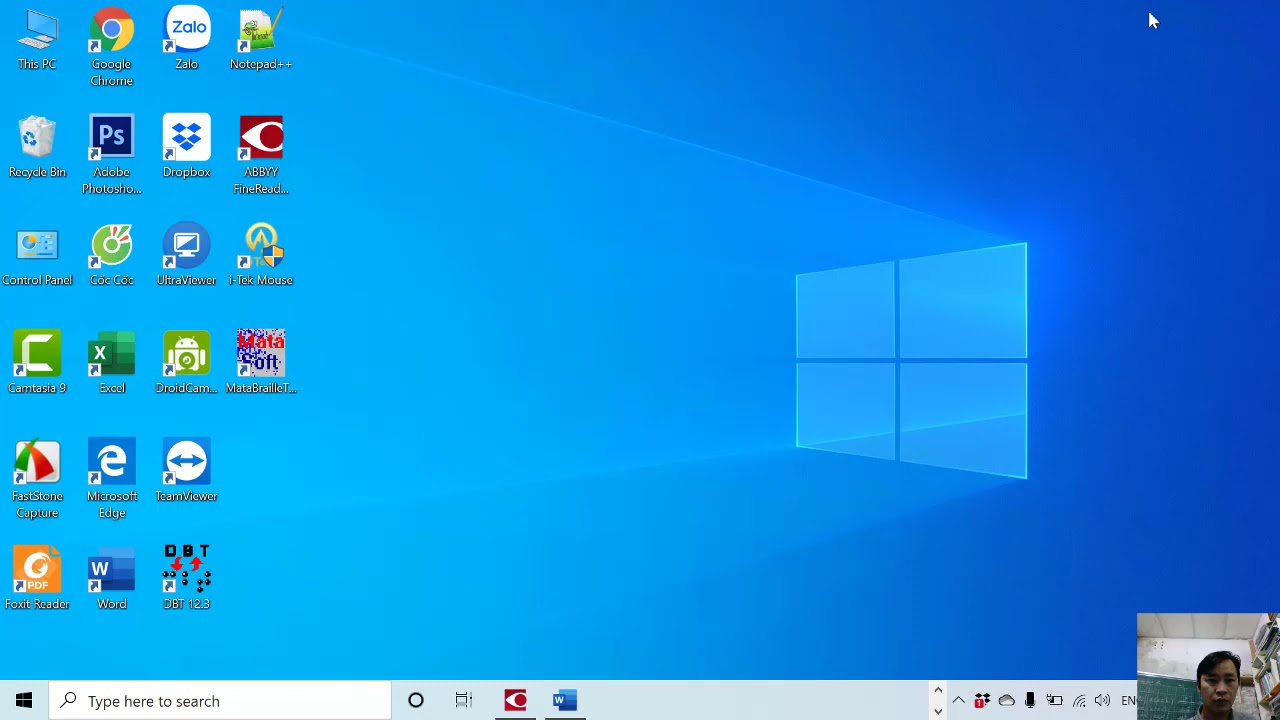
Task: Select UltraViewer desktop icon
Action: 186,256
